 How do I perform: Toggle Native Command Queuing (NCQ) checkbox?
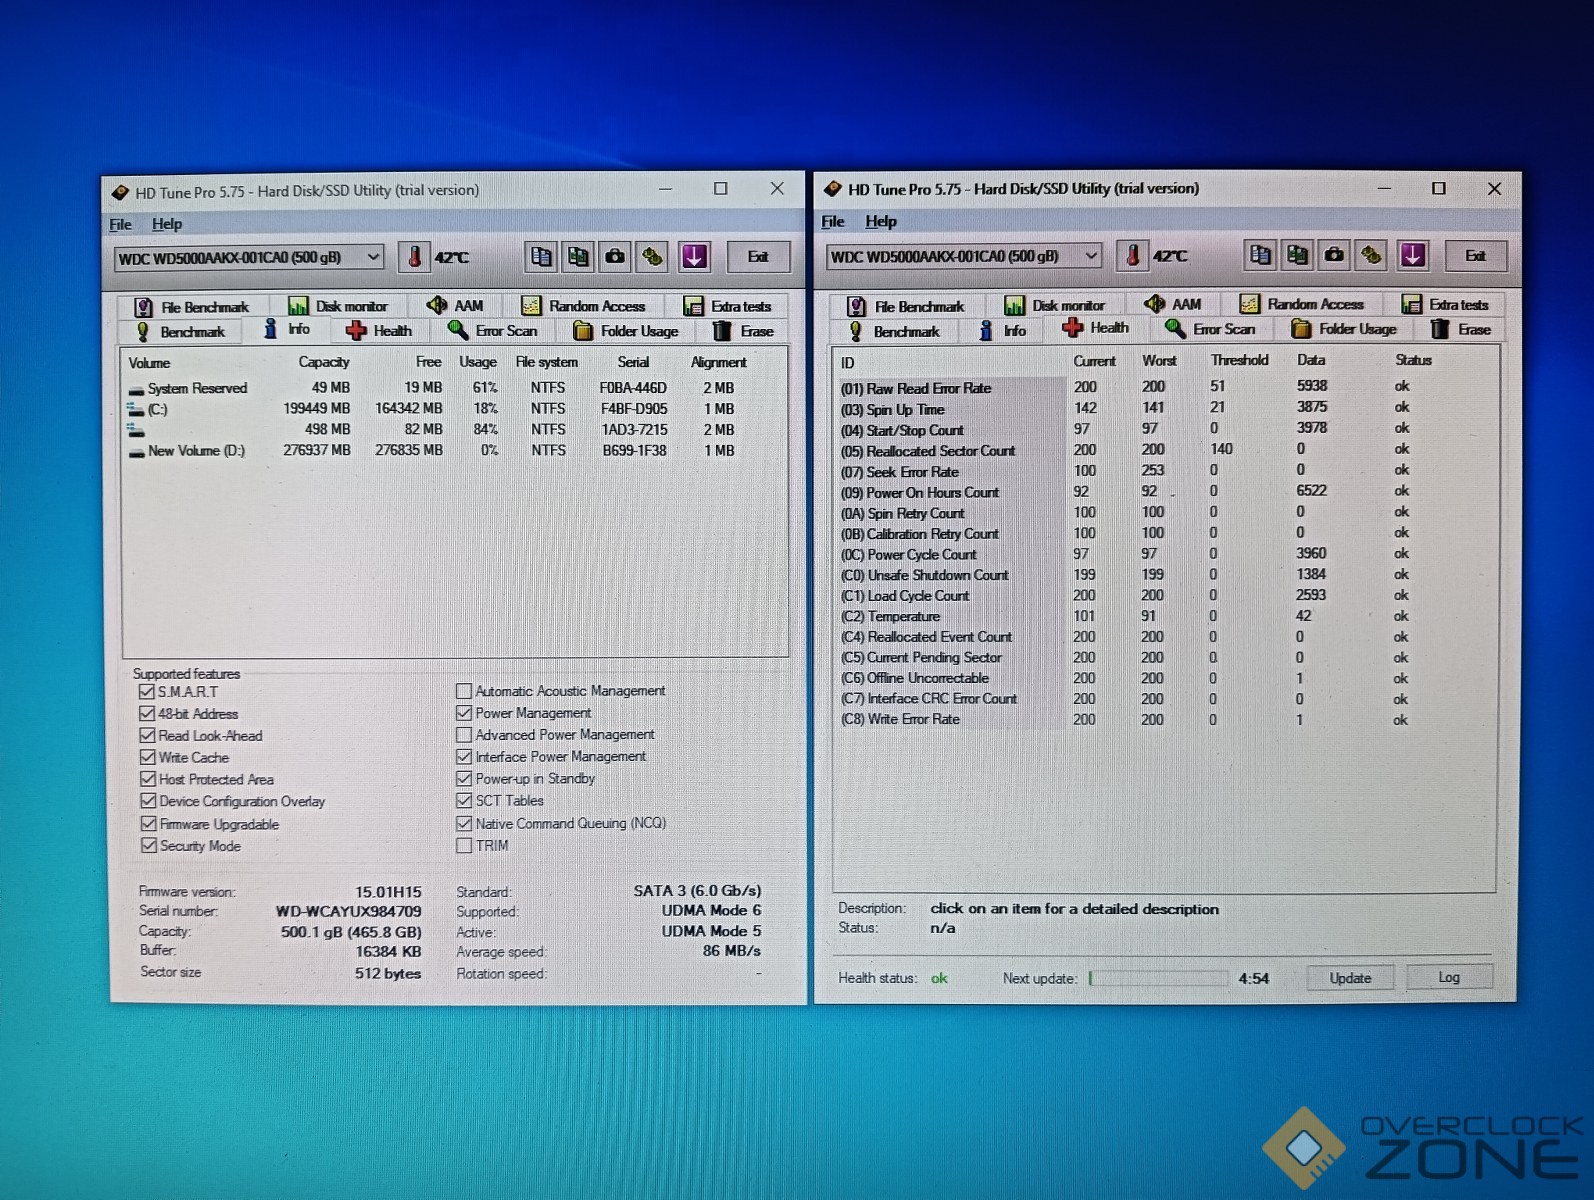coord(464,824)
